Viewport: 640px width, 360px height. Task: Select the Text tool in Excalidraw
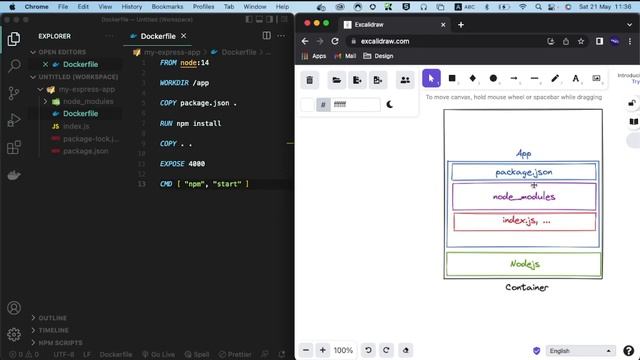[x=576, y=78]
